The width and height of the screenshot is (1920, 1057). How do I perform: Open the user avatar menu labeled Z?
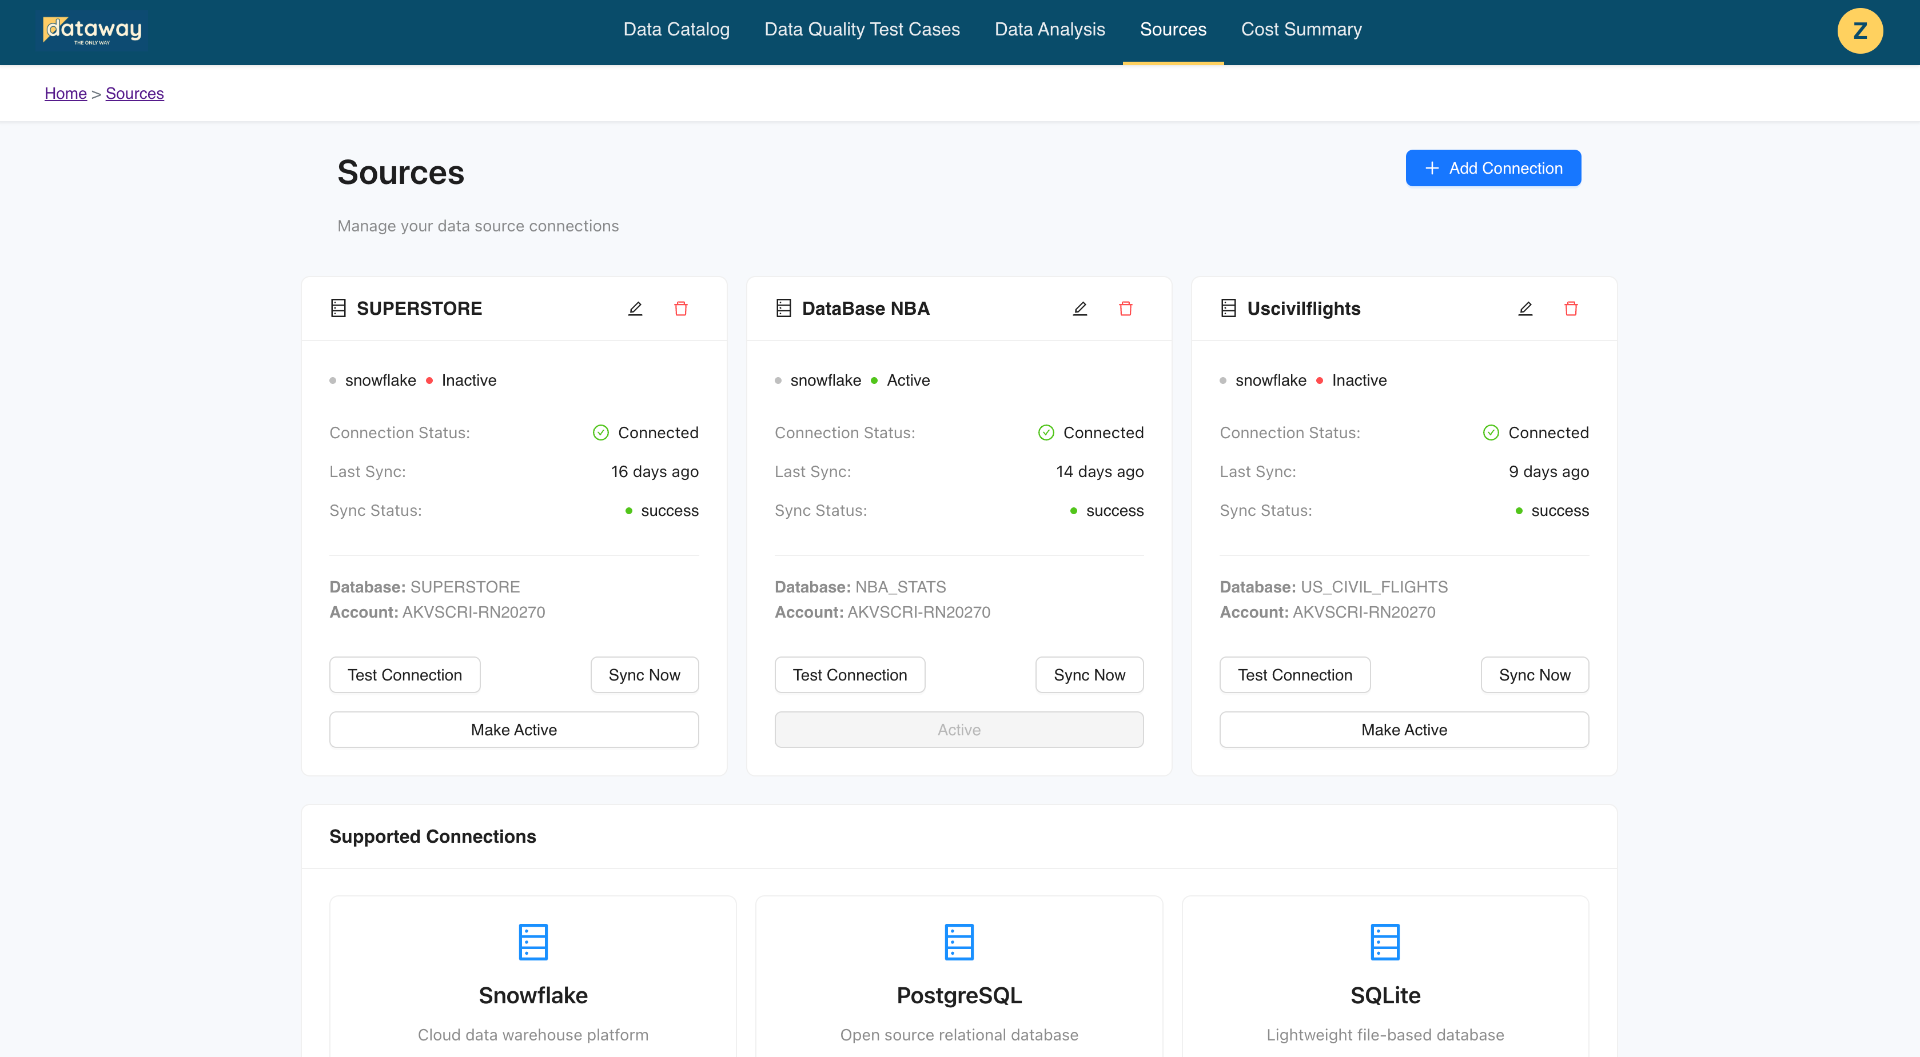pyautogui.click(x=1860, y=31)
